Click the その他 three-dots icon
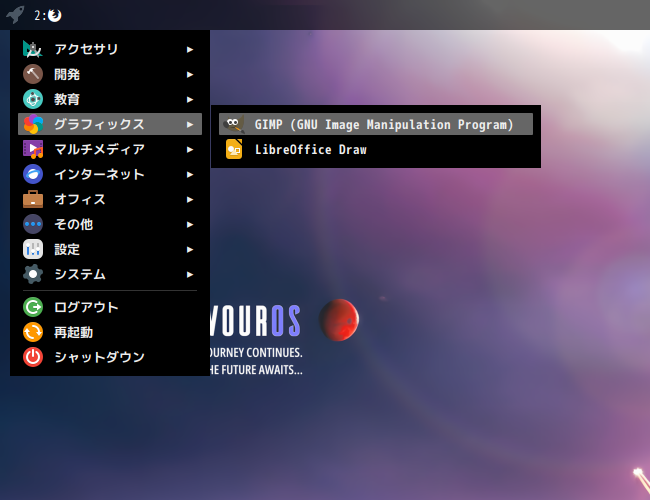Viewport: 650px width, 500px height. tap(33, 224)
